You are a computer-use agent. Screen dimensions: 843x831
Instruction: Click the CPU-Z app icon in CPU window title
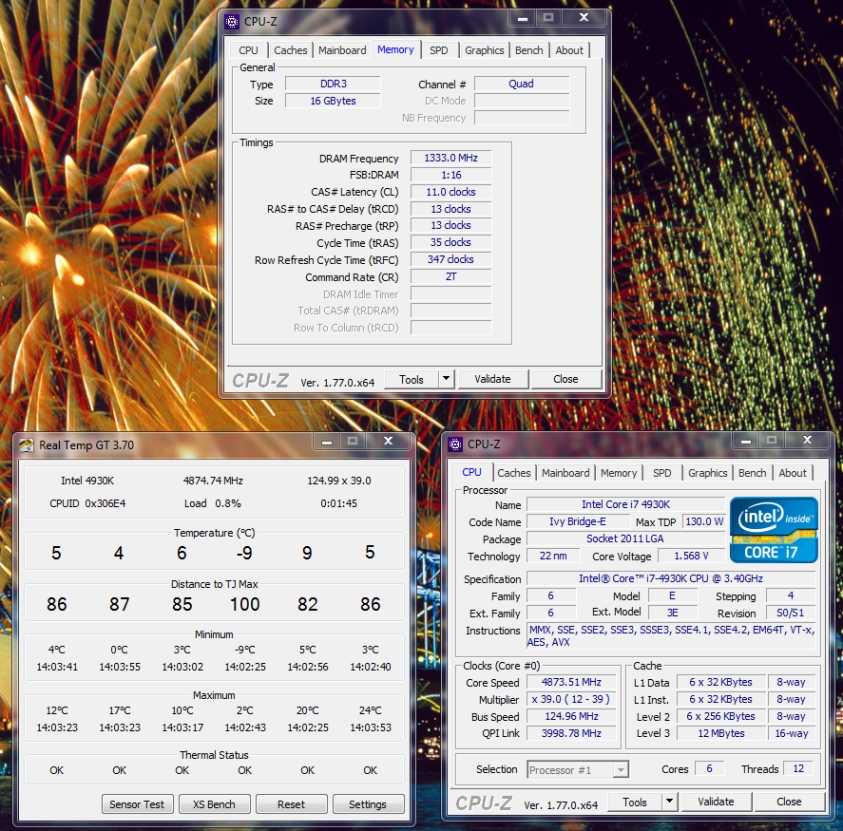point(455,444)
